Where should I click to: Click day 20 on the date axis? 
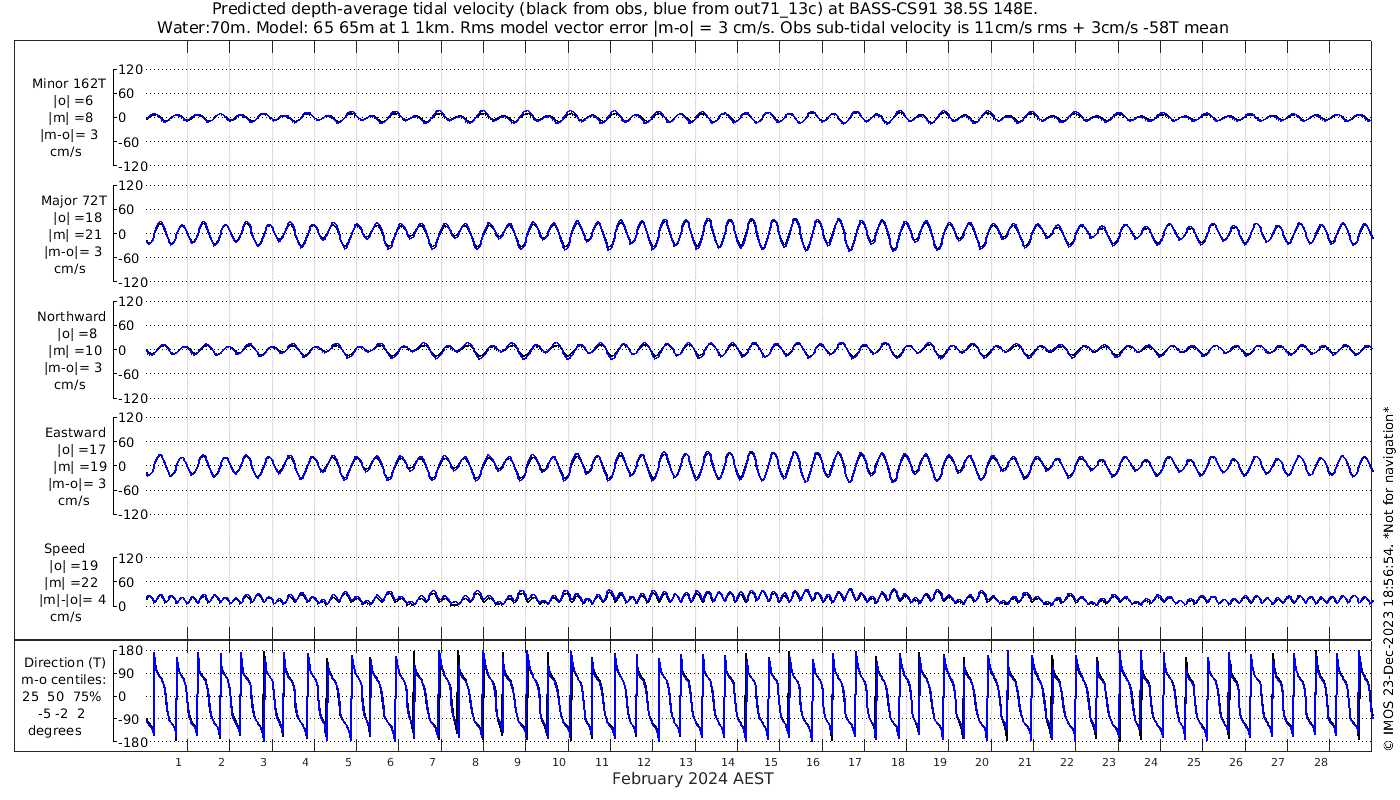[x=981, y=762]
